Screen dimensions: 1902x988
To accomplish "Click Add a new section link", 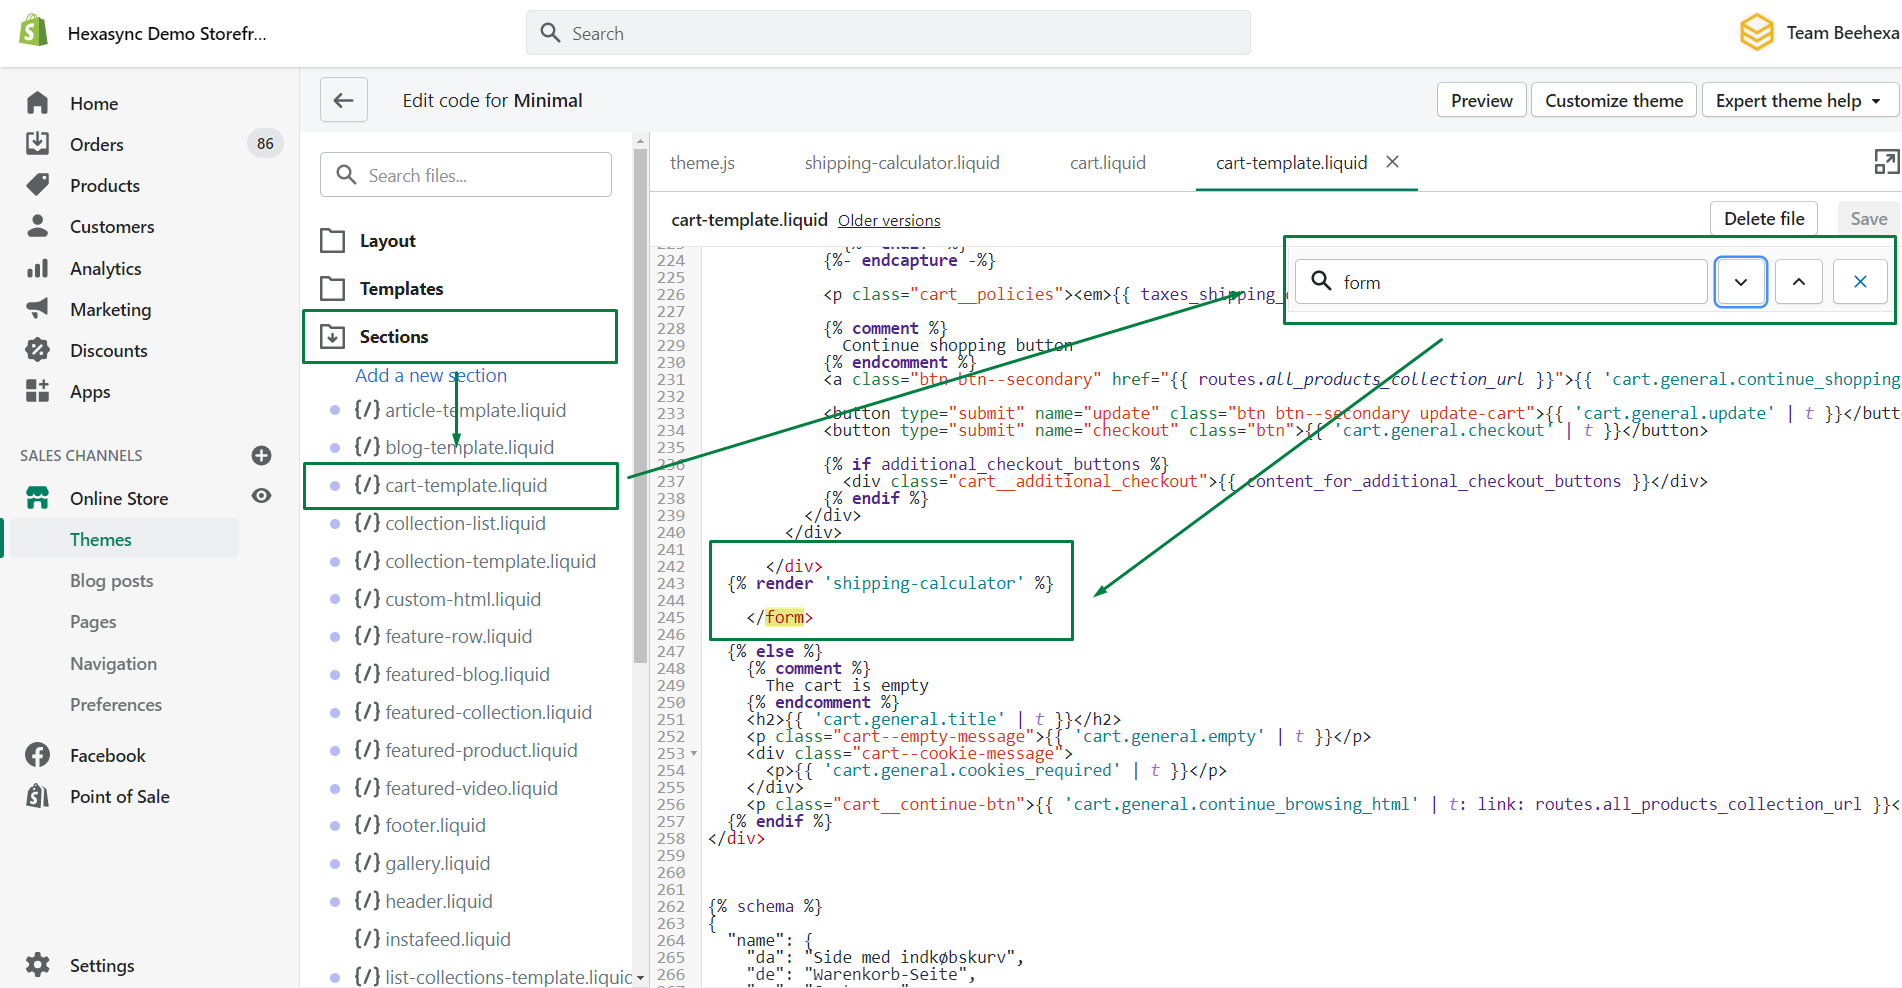I will pyautogui.click(x=431, y=375).
